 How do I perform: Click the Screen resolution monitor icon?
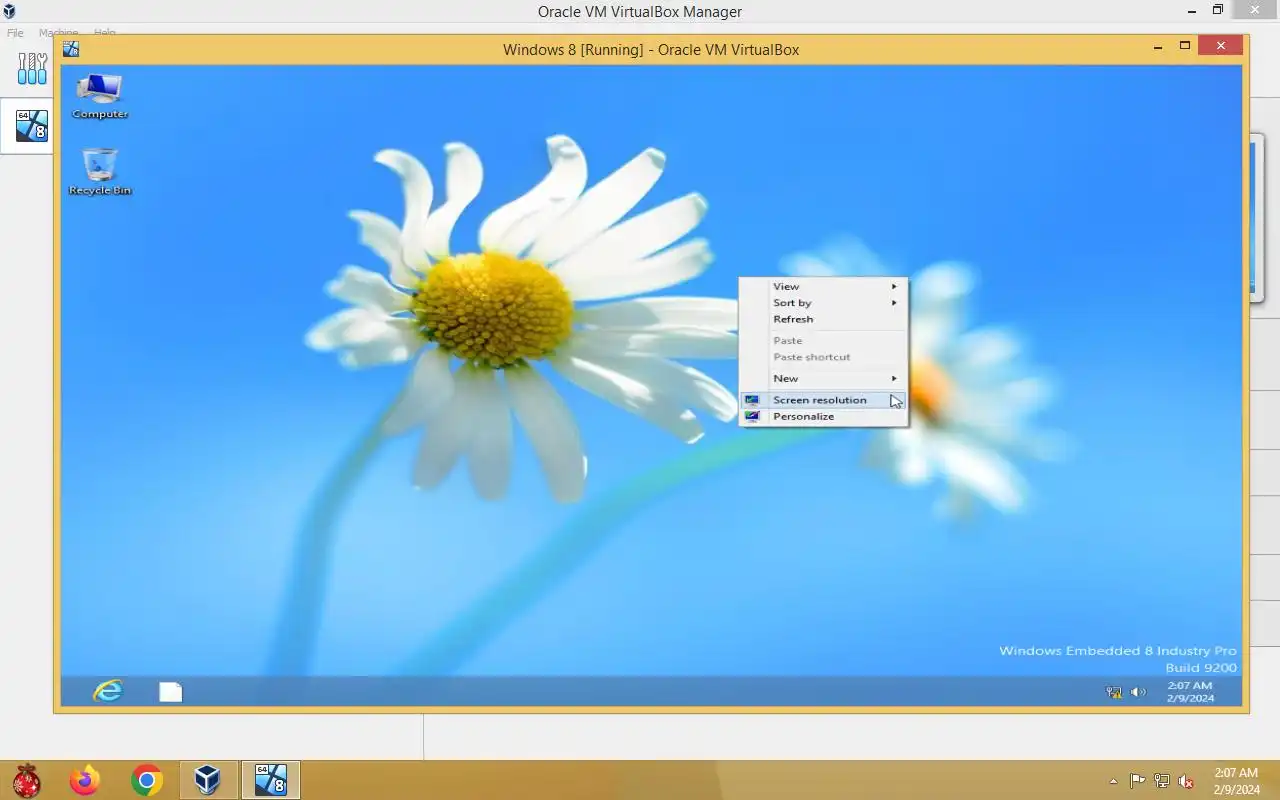click(x=752, y=400)
